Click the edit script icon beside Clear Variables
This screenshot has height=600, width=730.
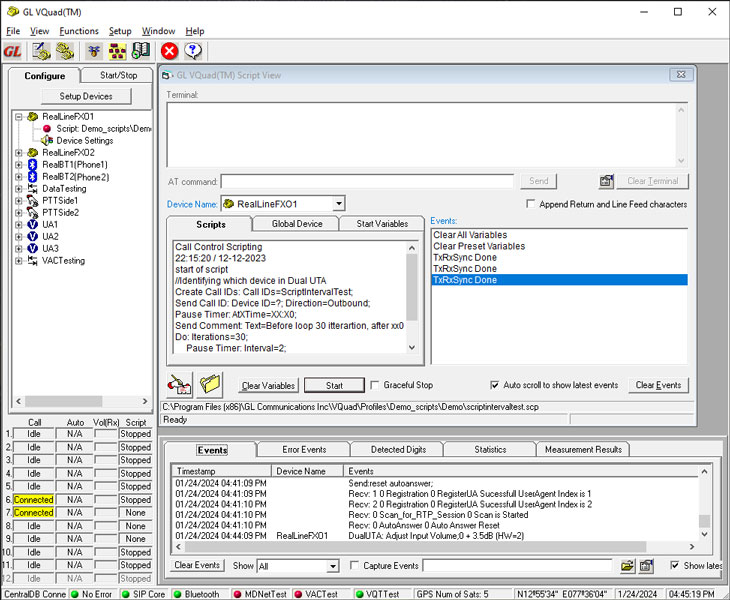pyautogui.click(x=179, y=384)
